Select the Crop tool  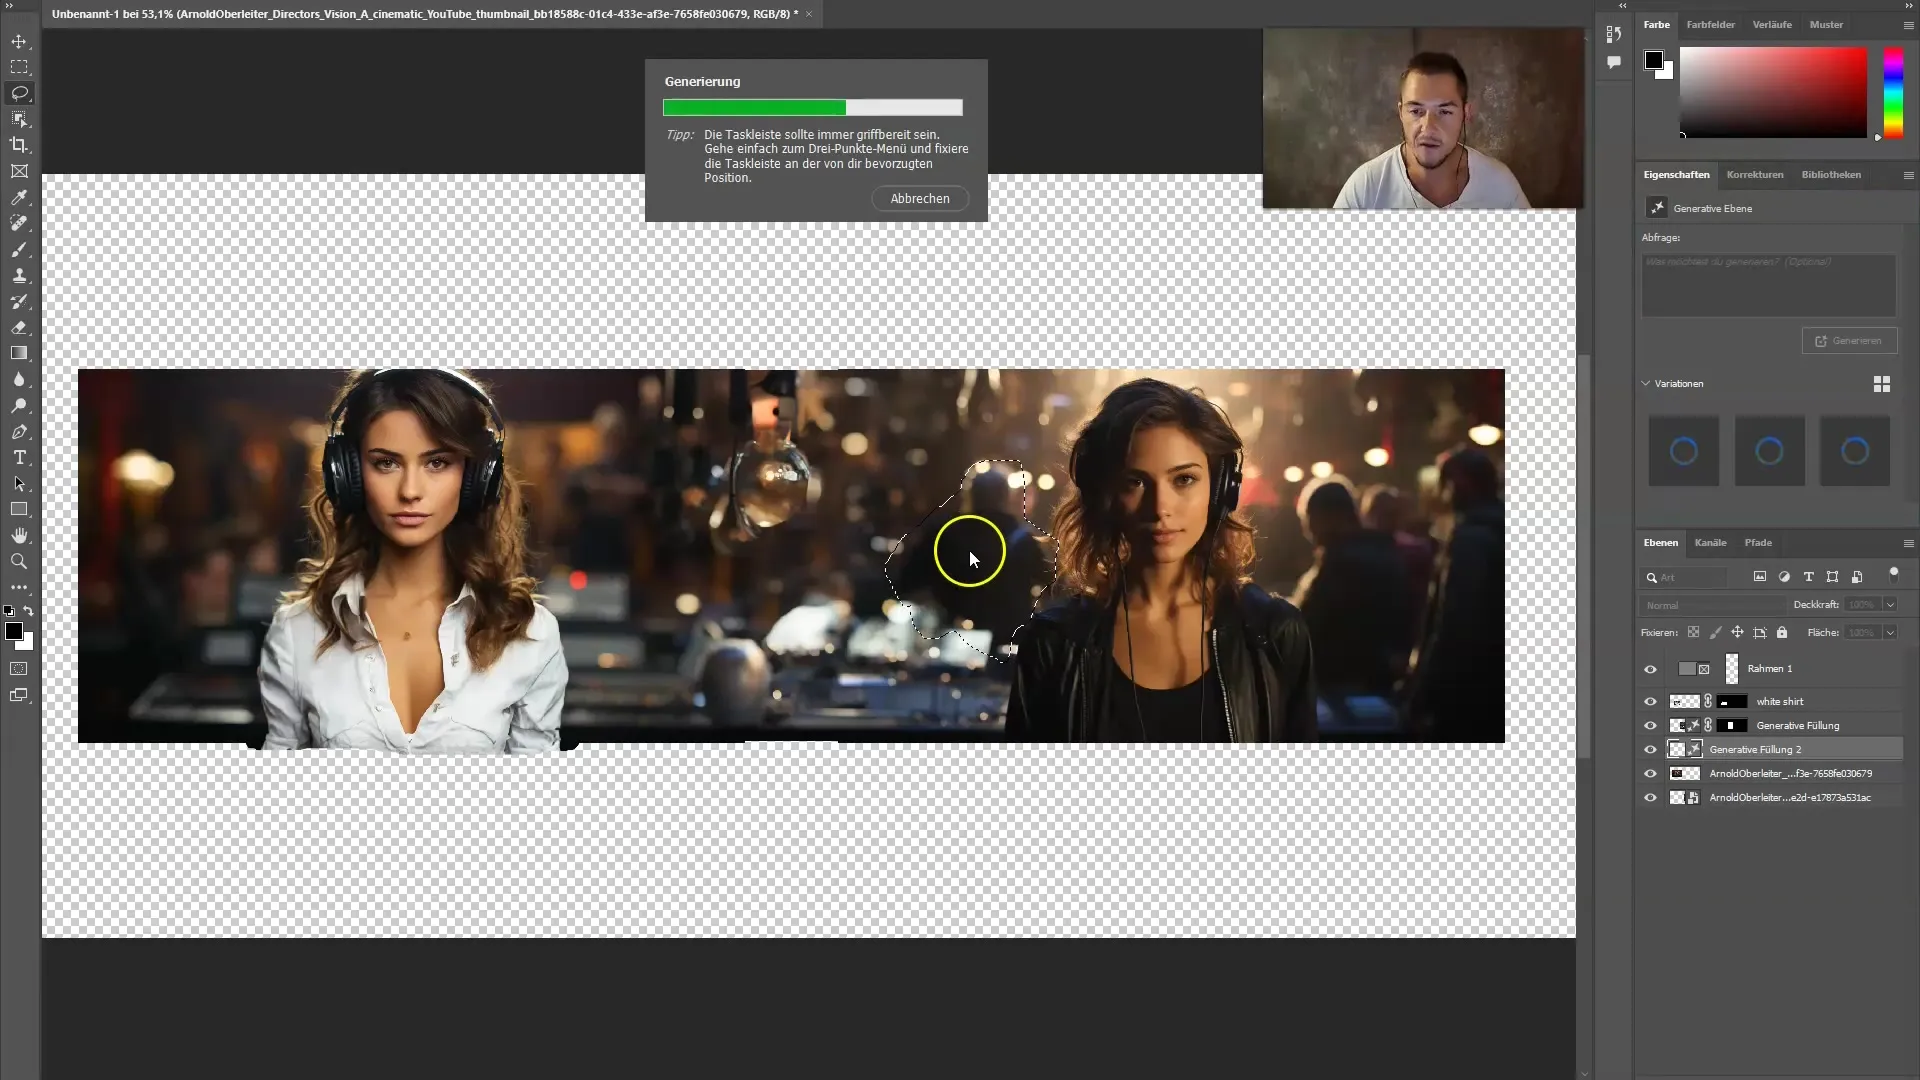19,145
